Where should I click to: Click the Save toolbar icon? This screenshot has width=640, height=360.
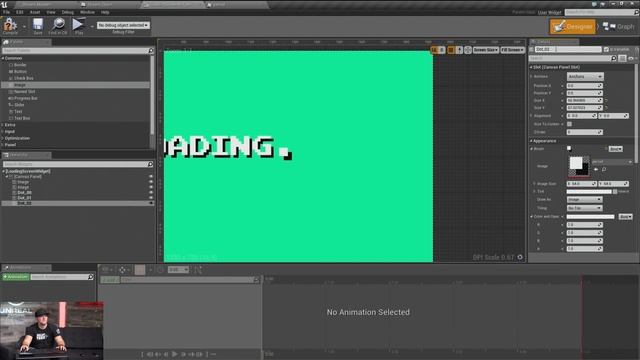tap(38, 24)
